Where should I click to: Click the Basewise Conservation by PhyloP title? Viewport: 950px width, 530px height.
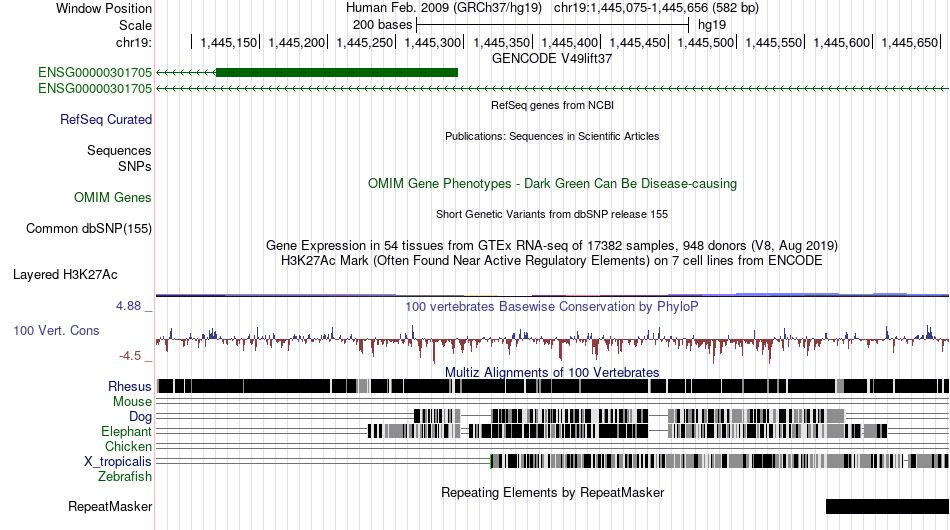pos(552,306)
